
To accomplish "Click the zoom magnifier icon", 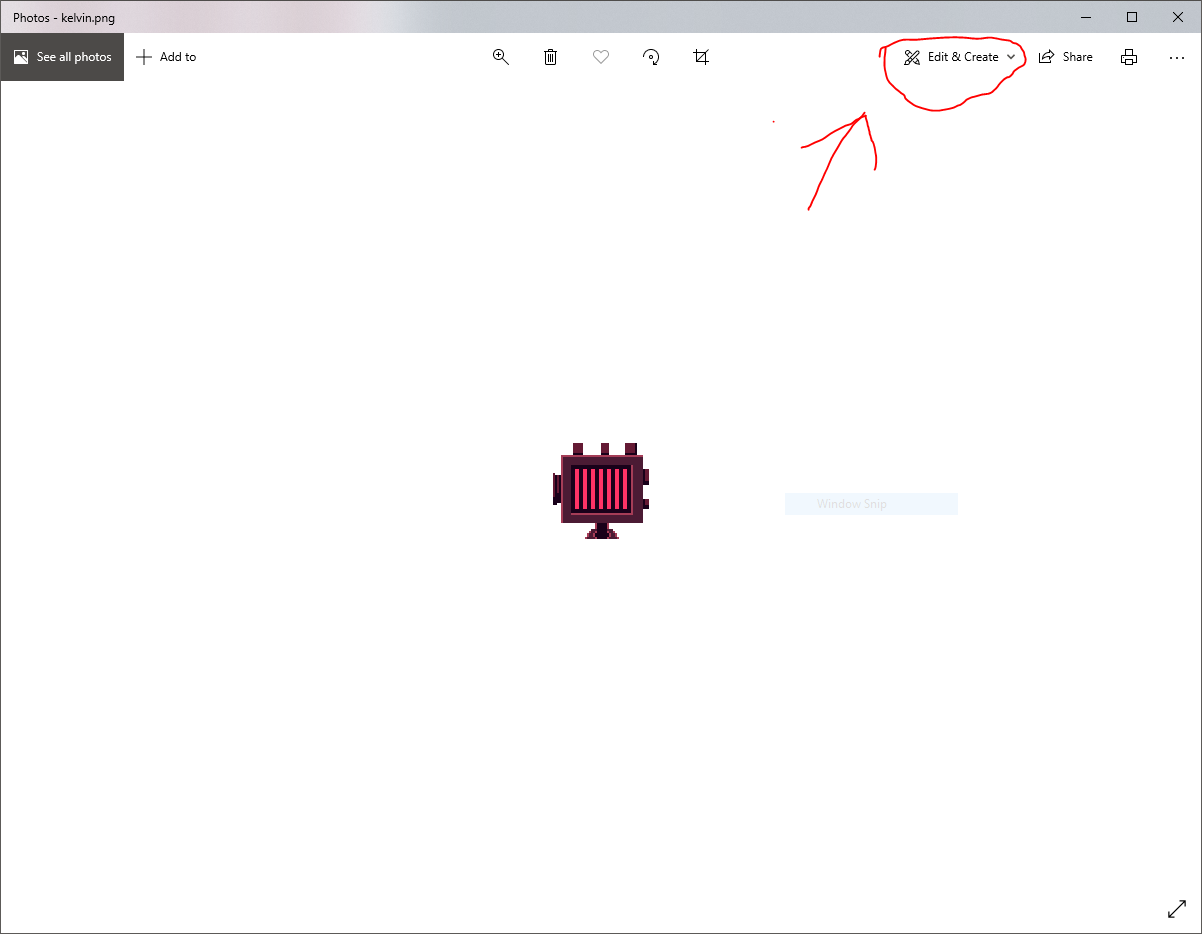I will coord(501,57).
